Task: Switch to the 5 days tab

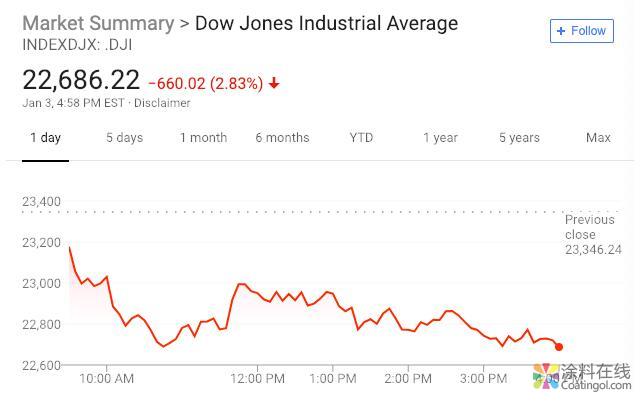Action: (x=124, y=138)
